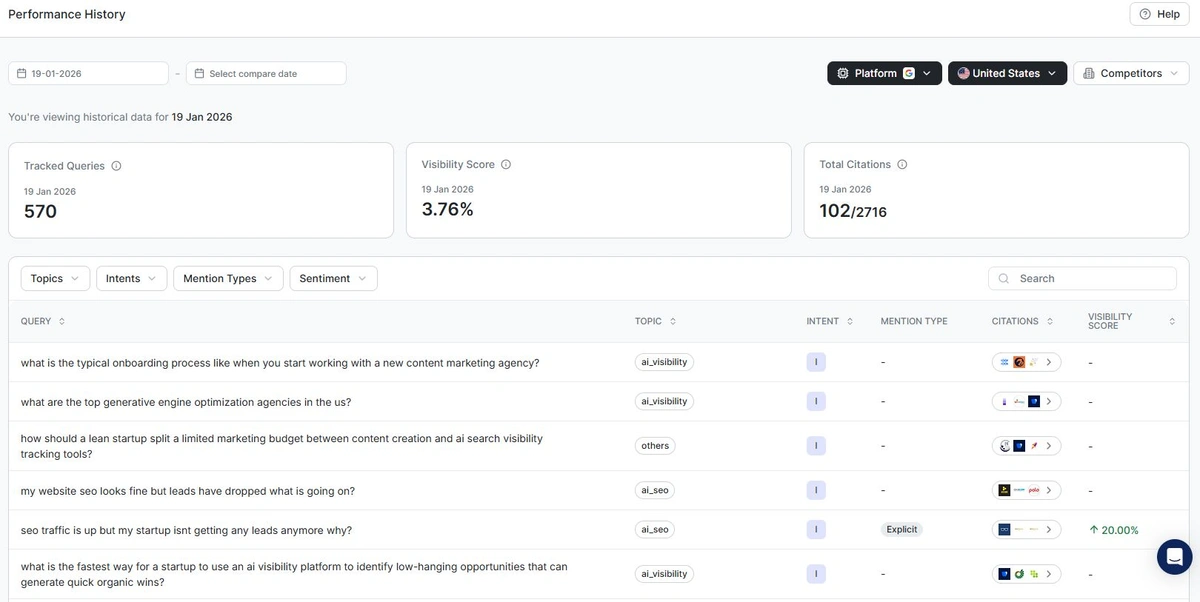This screenshot has height=602, width=1200.
Task: Click the Google logo in the Platform filter
Action: 909,73
